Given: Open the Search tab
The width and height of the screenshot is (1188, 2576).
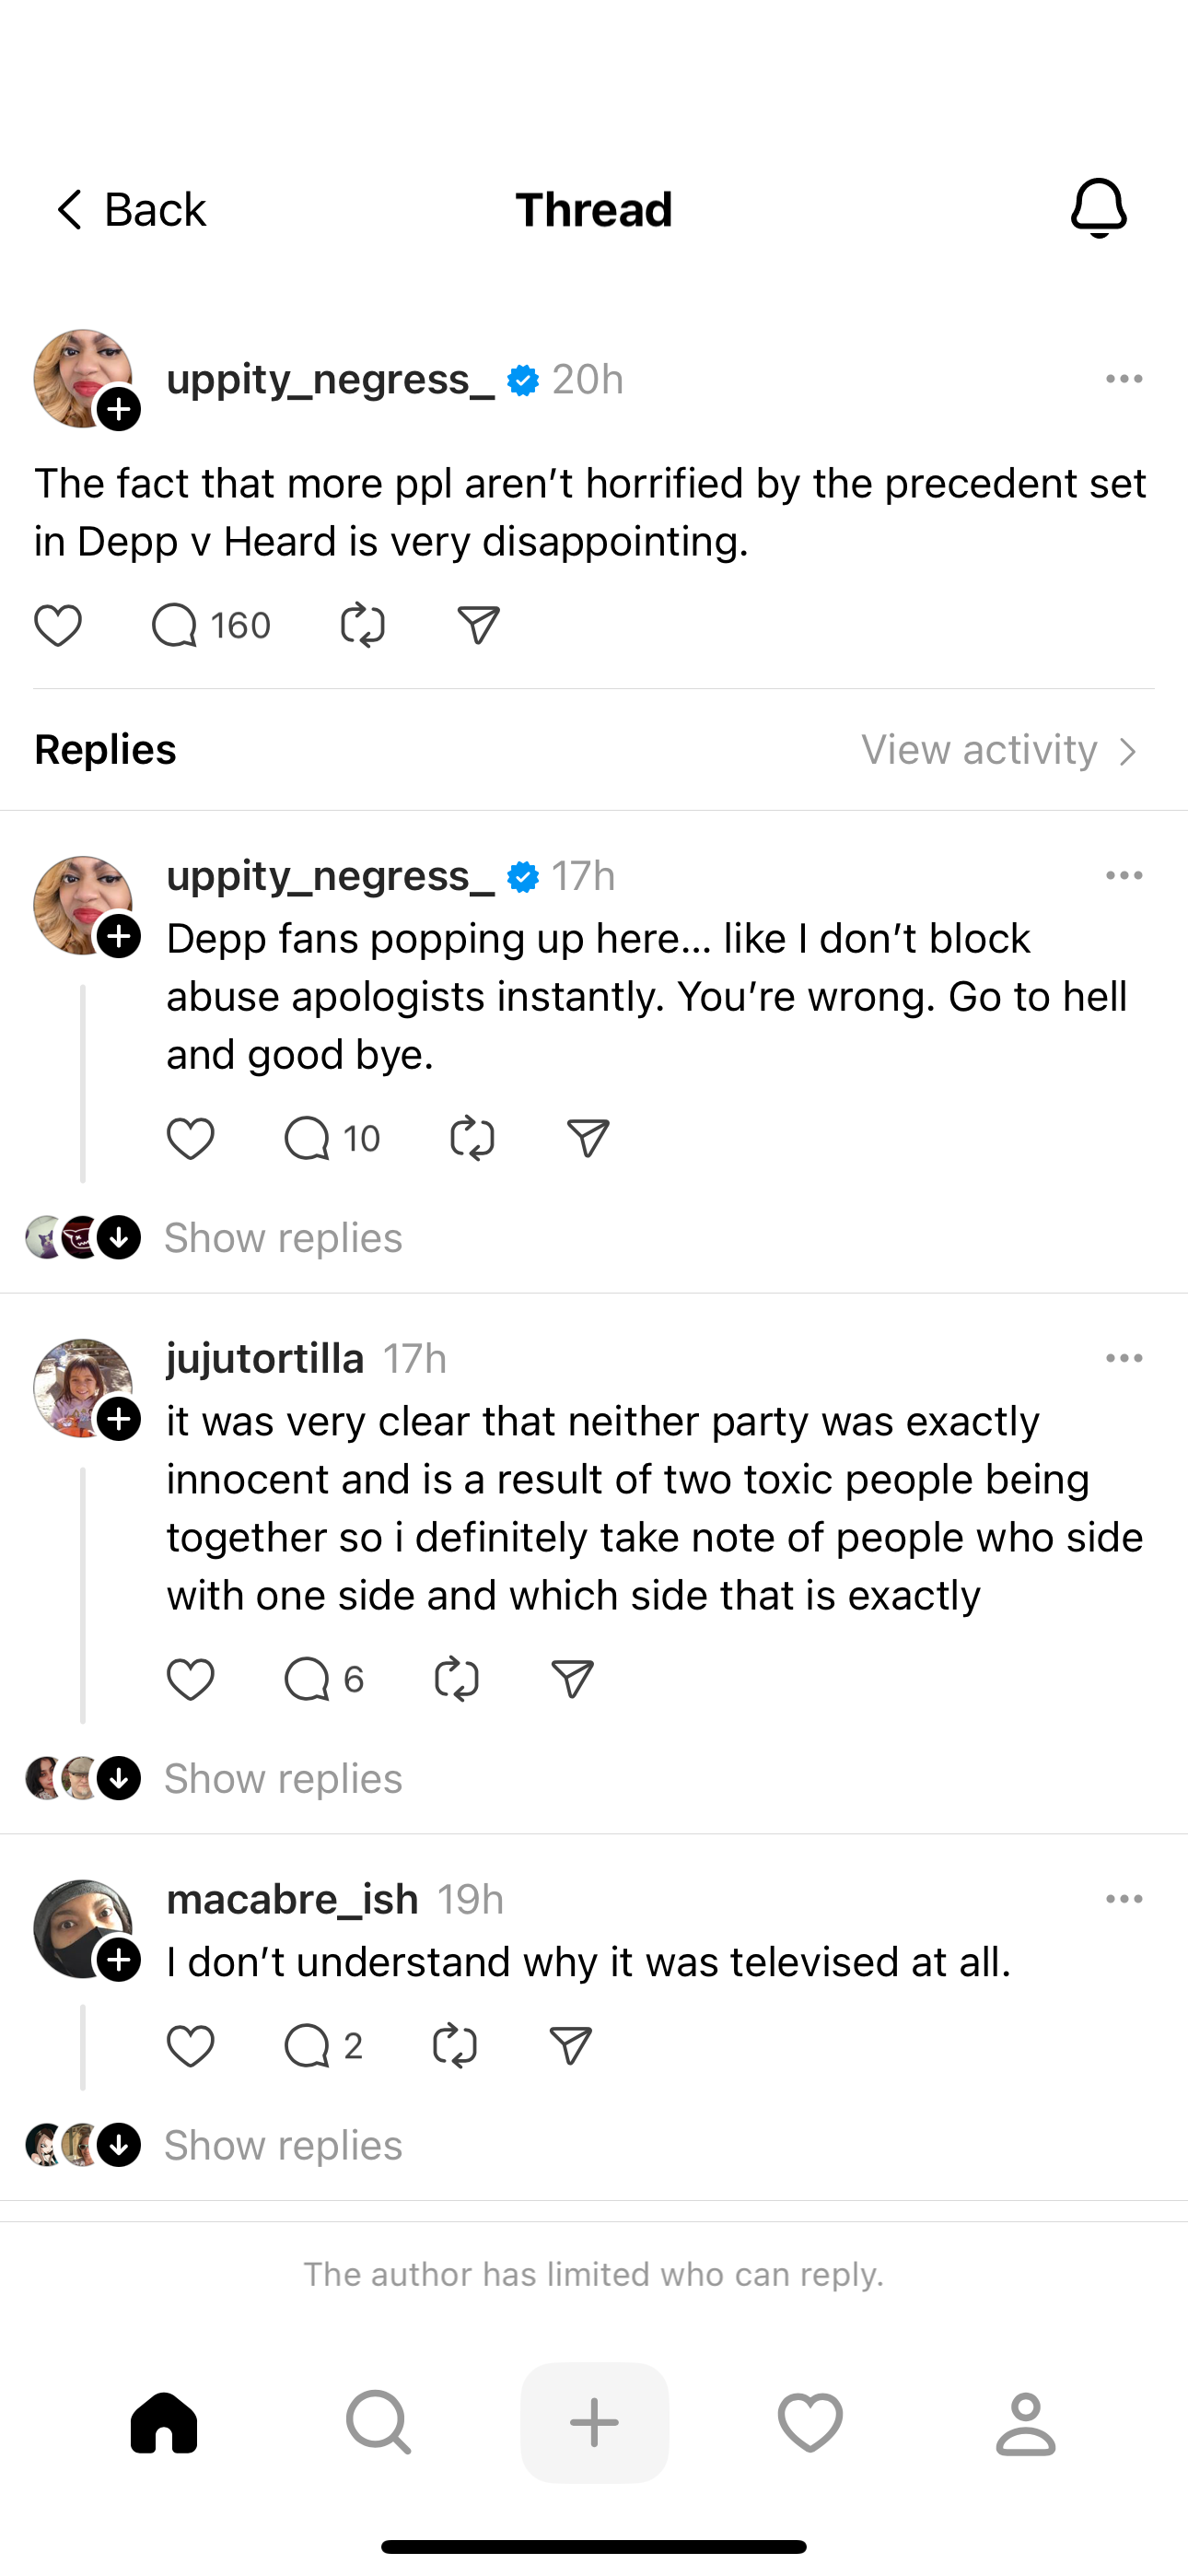Looking at the screenshot, I should point(378,2423).
